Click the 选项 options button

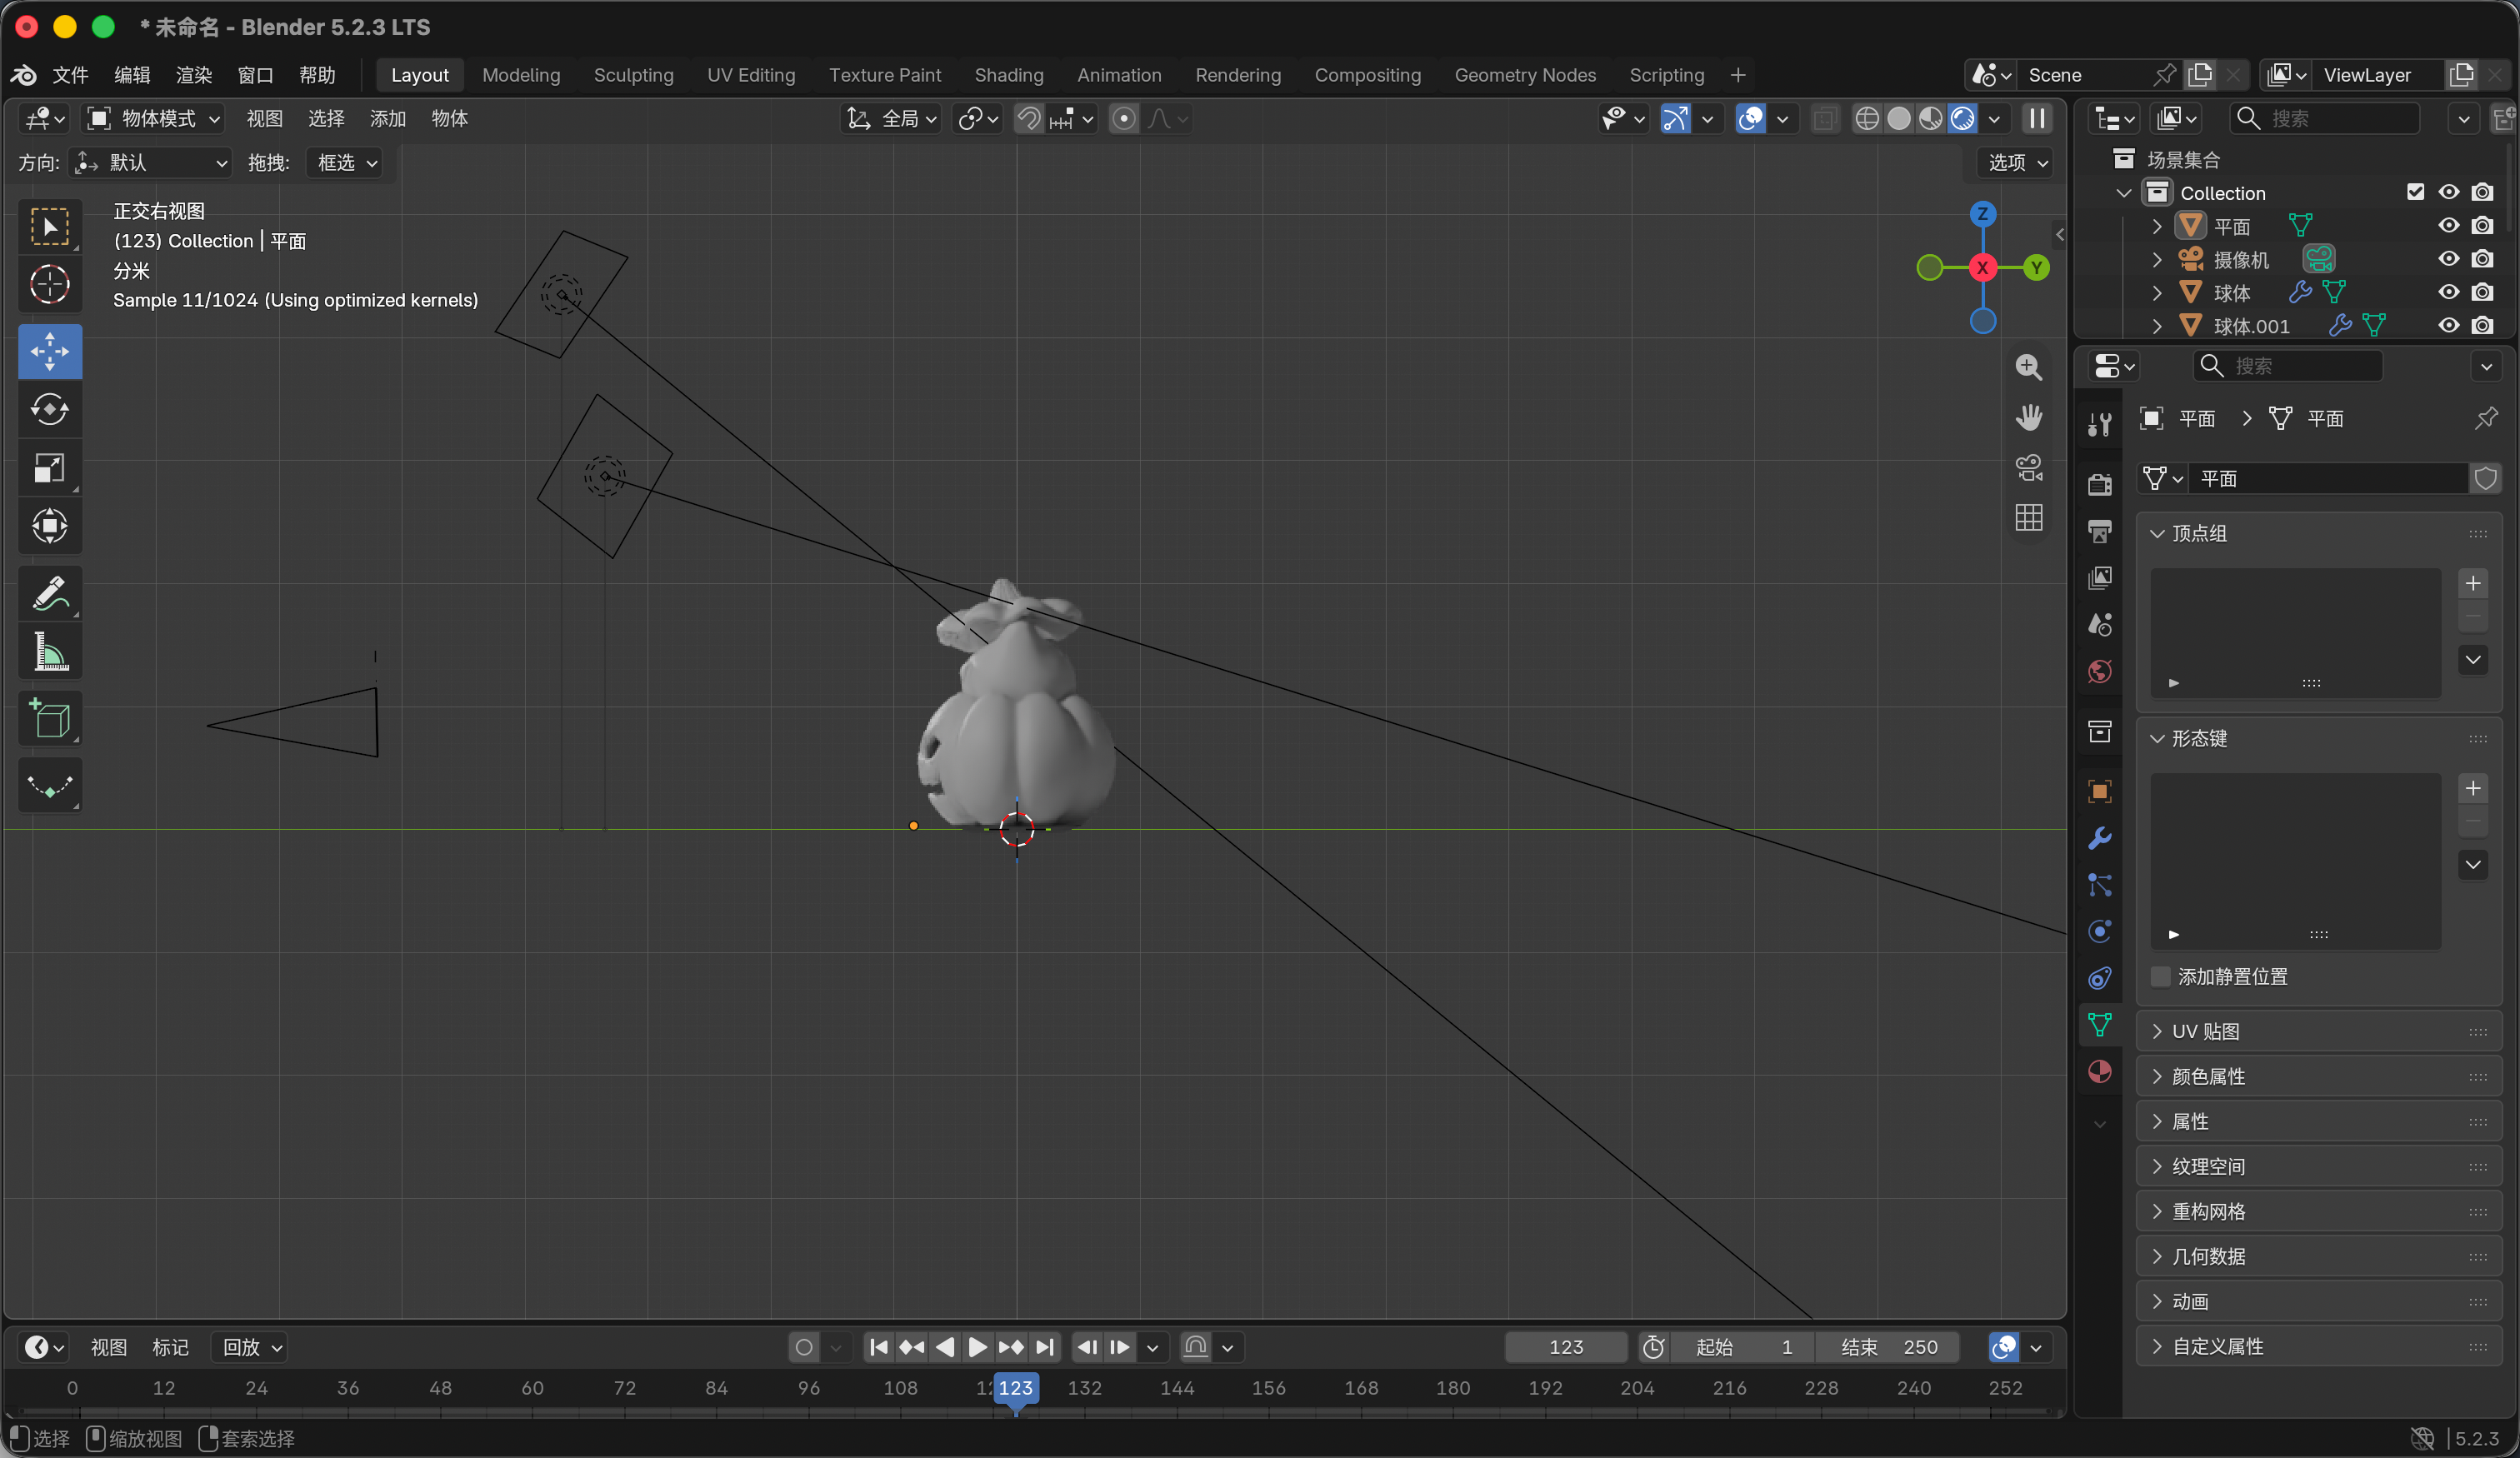point(2015,162)
